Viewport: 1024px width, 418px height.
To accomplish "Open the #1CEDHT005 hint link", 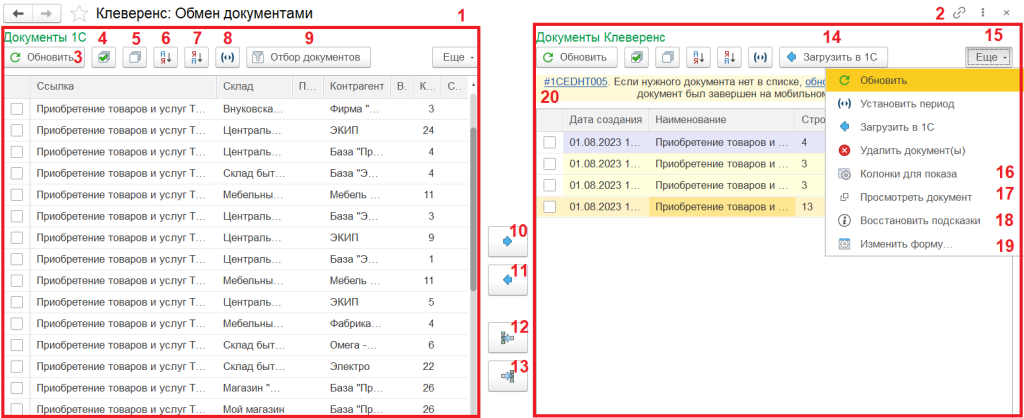I will (575, 82).
